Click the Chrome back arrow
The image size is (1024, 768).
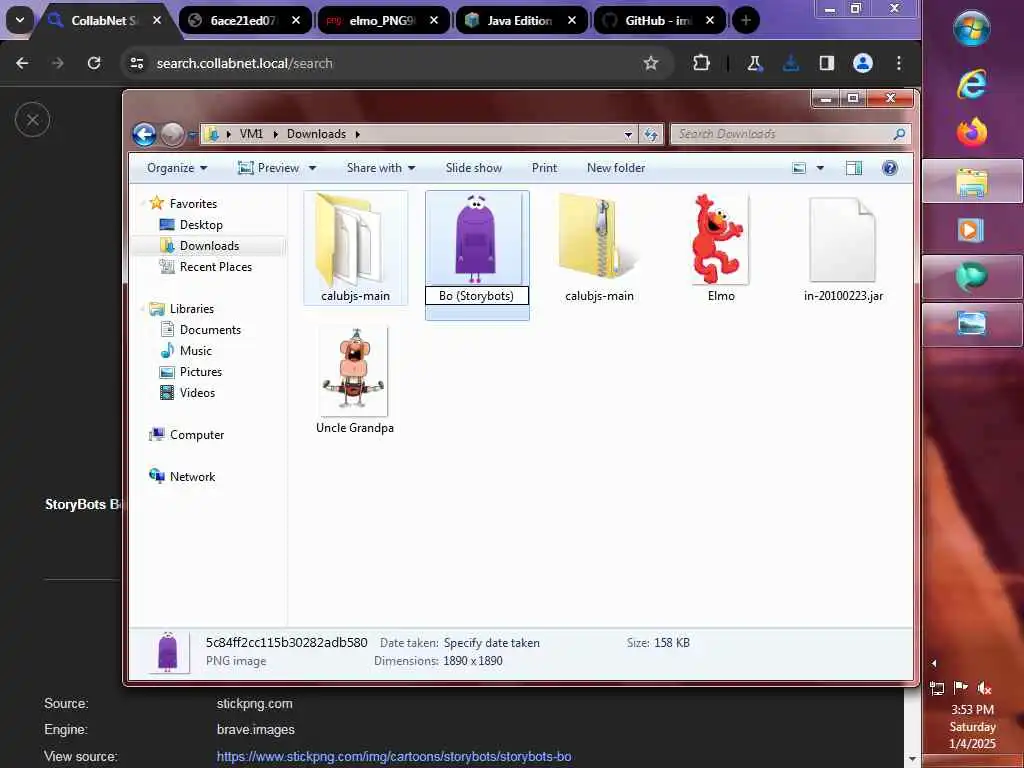point(22,63)
